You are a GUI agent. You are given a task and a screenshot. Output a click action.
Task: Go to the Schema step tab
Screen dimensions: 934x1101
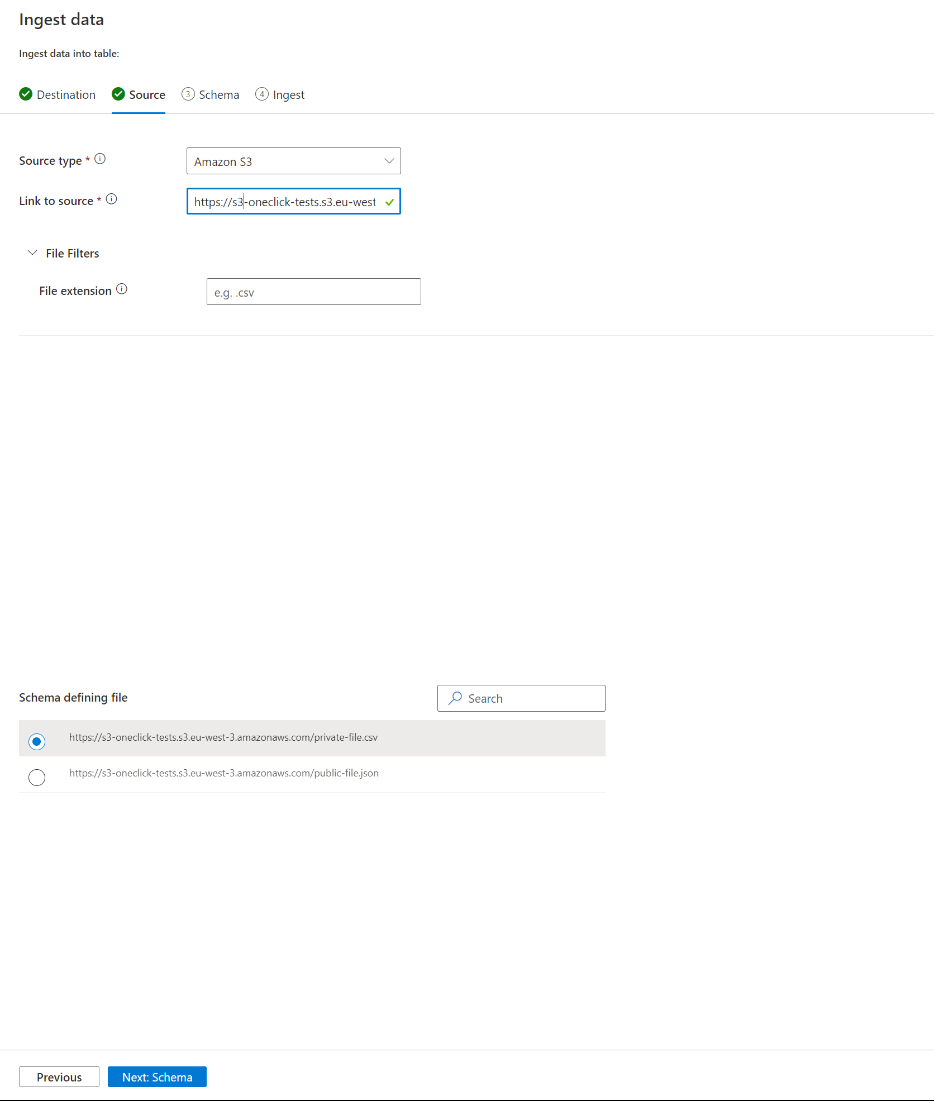click(210, 95)
